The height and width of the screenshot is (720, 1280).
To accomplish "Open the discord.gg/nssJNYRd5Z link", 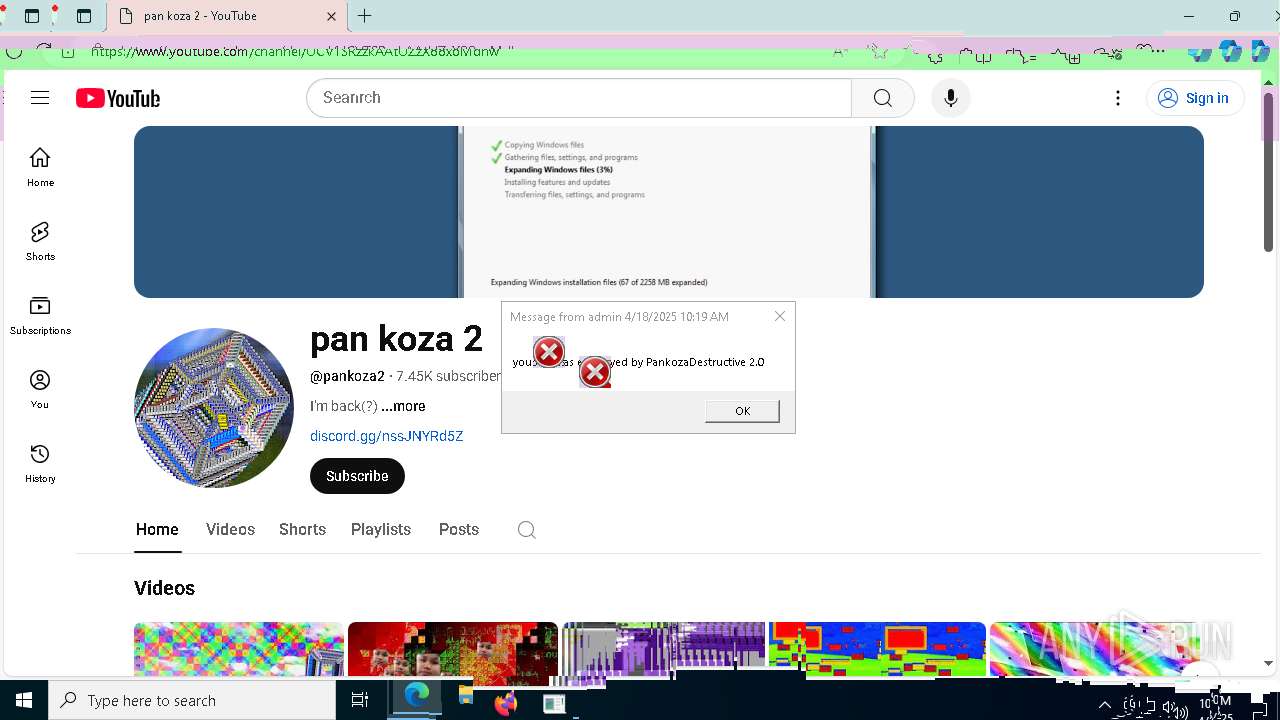I will pos(386,436).
